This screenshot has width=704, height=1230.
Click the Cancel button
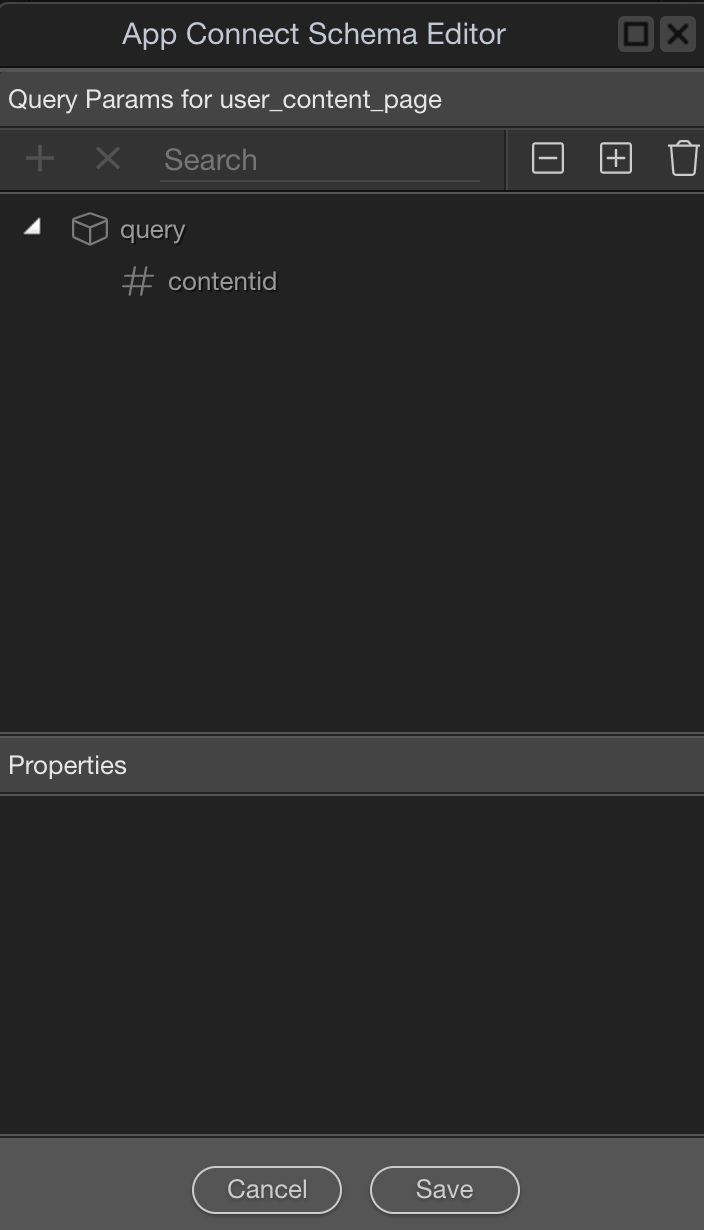point(267,1189)
